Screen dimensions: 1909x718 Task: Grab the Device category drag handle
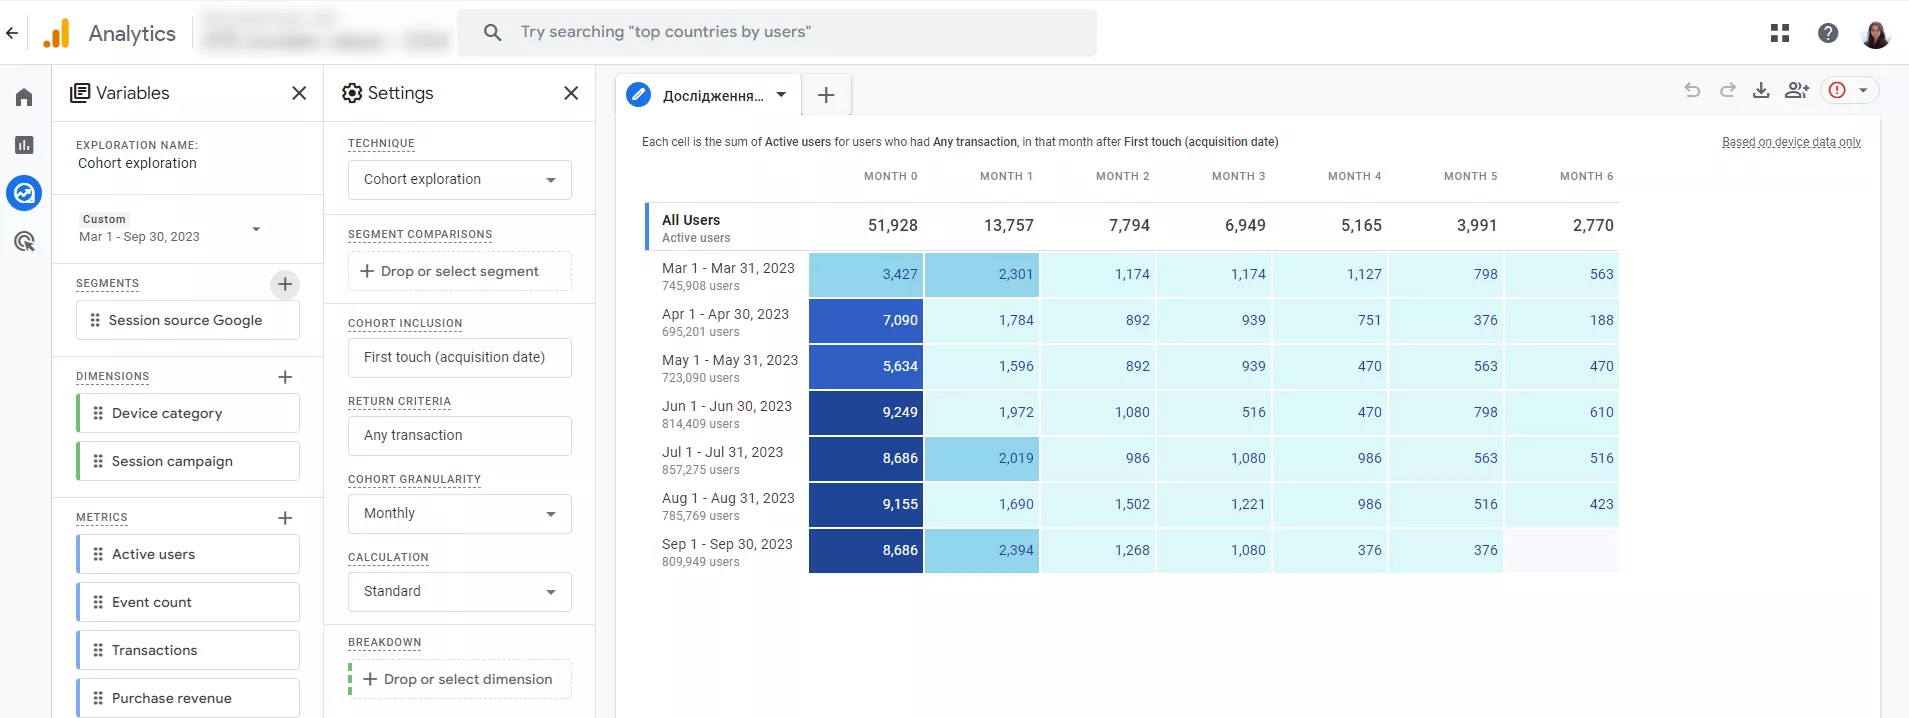tap(98, 413)
